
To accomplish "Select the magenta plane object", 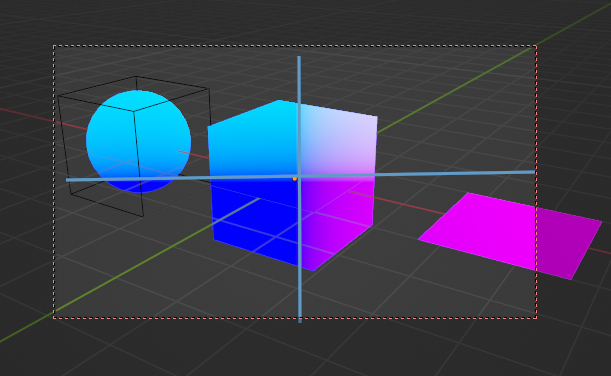I will coord(510,236).
